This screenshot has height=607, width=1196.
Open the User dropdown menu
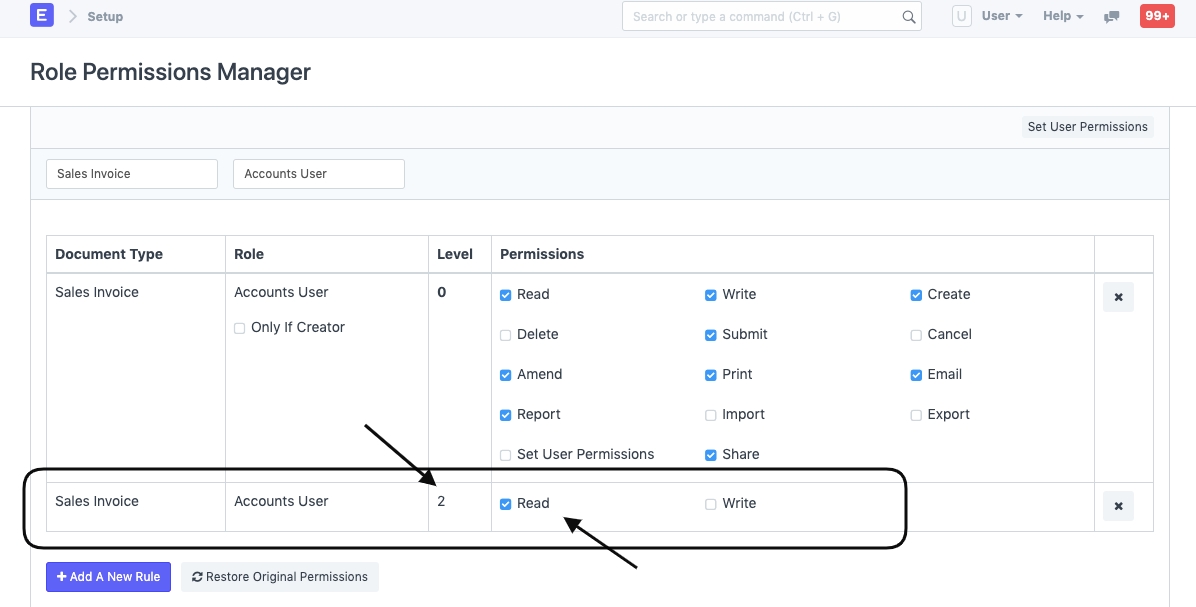[x=1002, y=16]
